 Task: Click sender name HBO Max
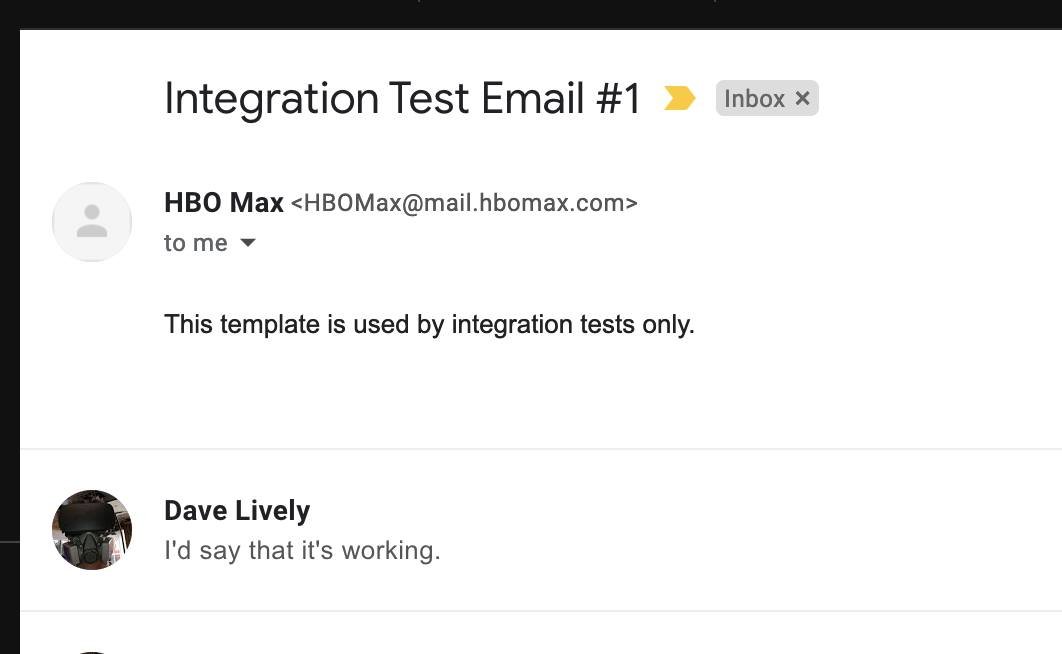(224, 202)
